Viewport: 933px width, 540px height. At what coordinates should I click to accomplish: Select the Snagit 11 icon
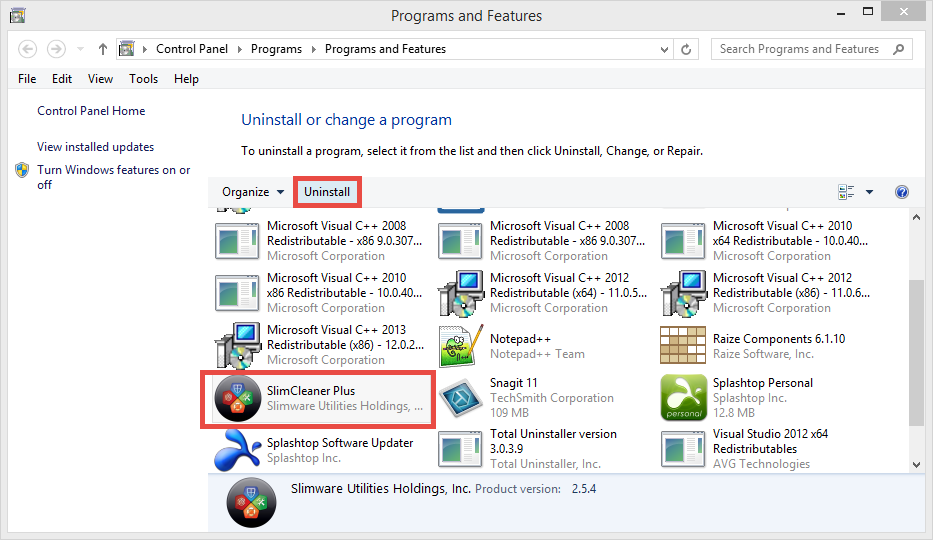click(x=460, y=397)
